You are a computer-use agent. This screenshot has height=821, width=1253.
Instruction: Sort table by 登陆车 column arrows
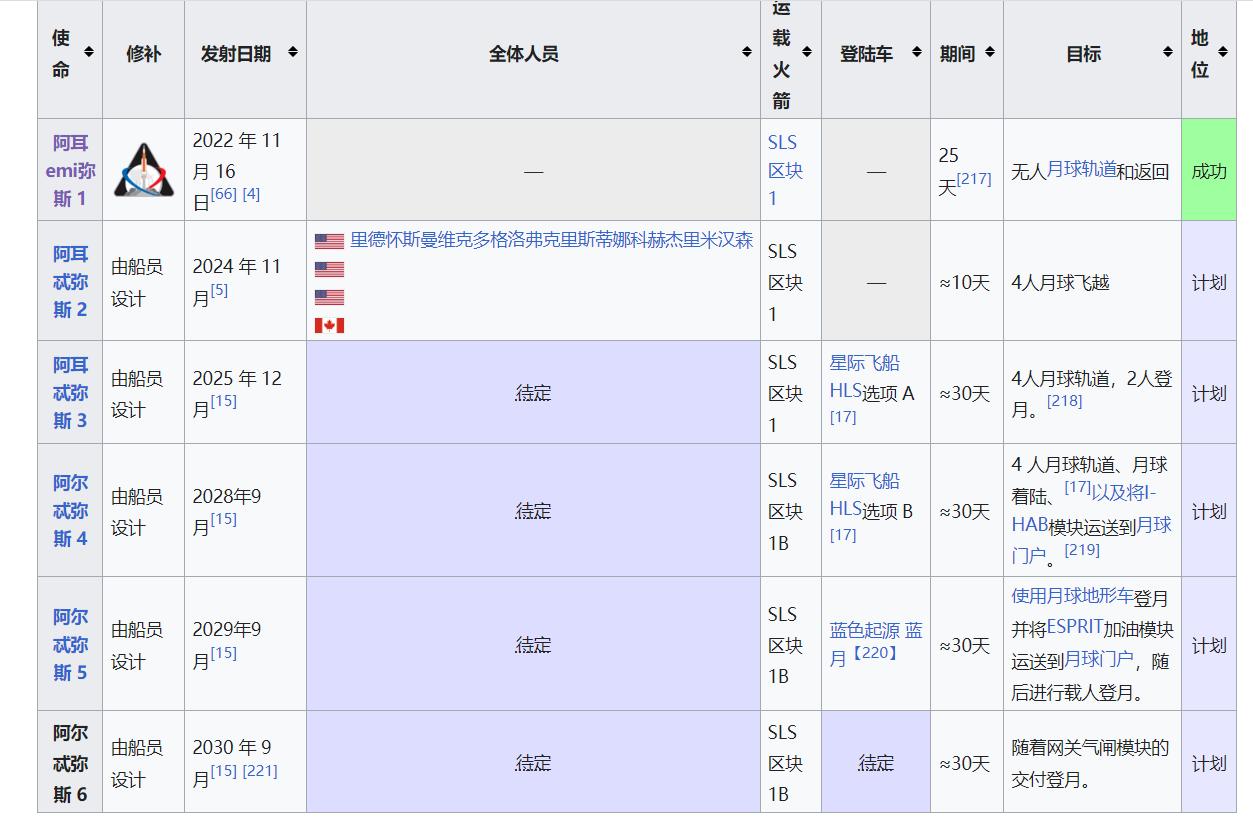click(x=916, y=52)
